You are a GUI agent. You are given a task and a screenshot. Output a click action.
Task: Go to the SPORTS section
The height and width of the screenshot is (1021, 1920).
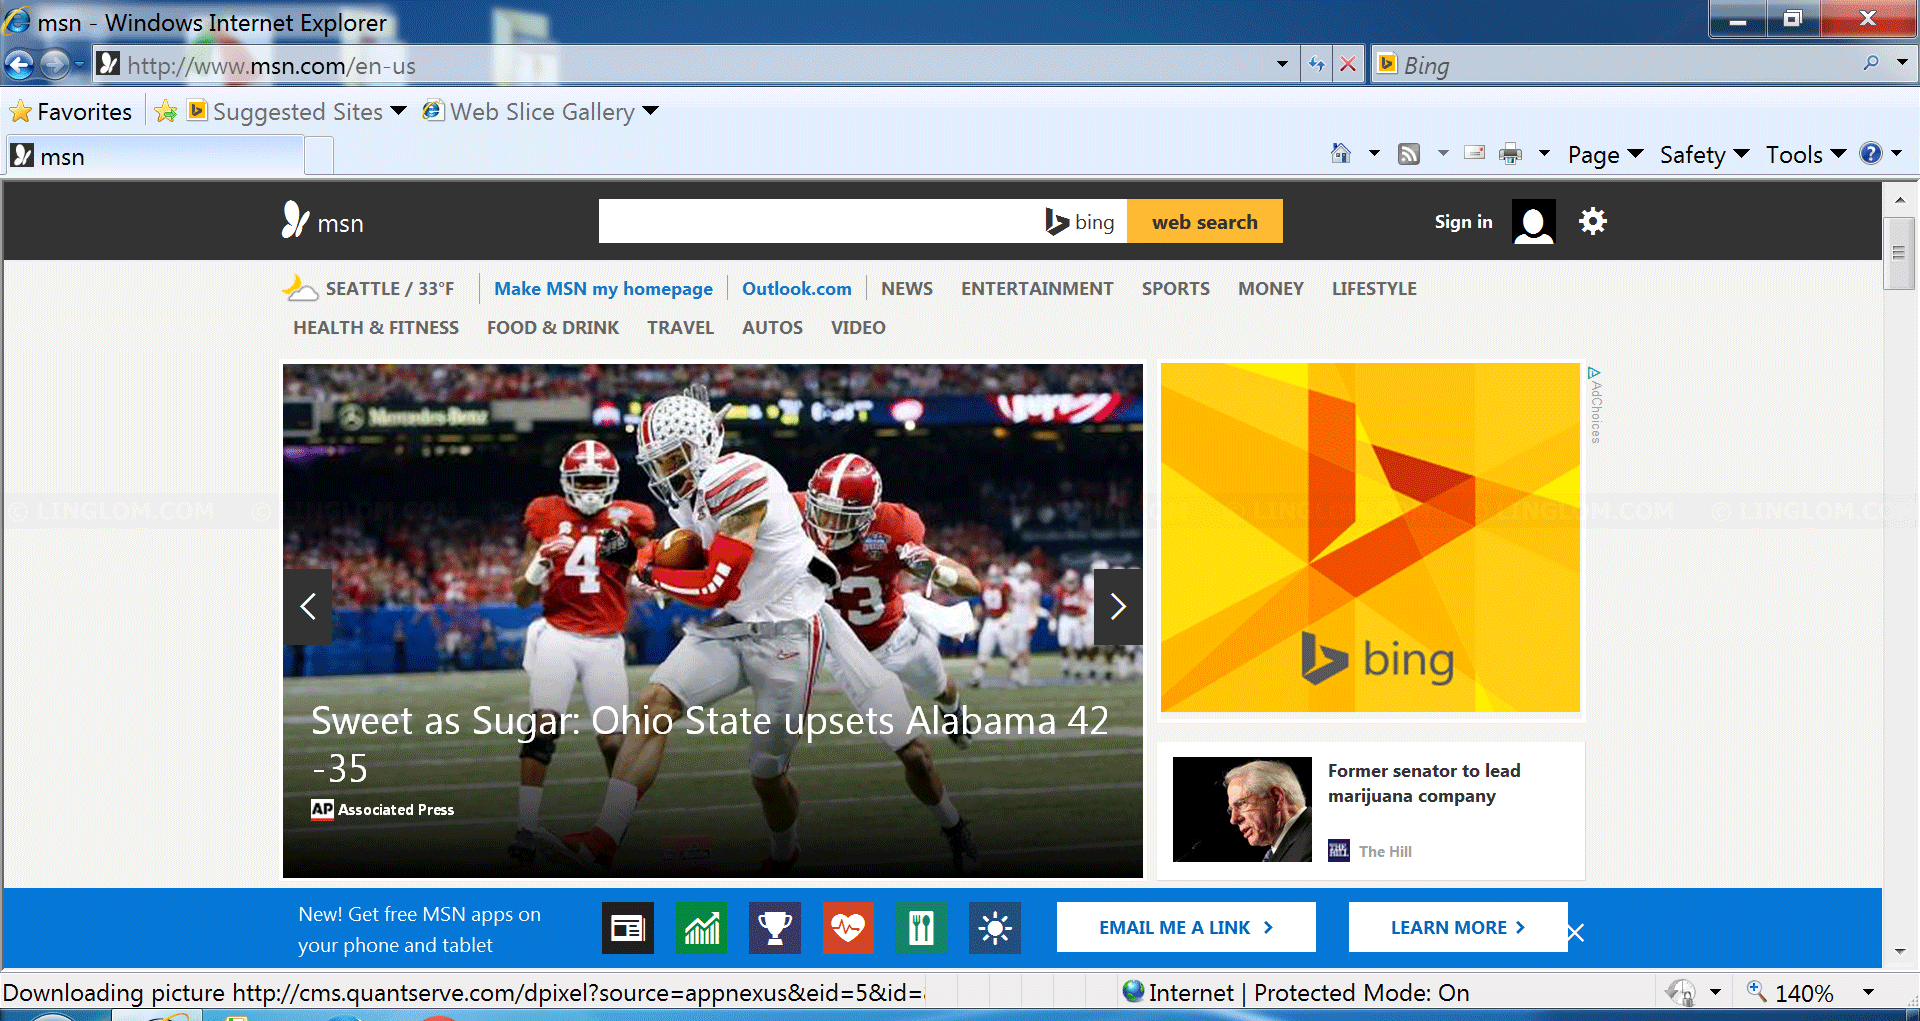pos(1176,288)
